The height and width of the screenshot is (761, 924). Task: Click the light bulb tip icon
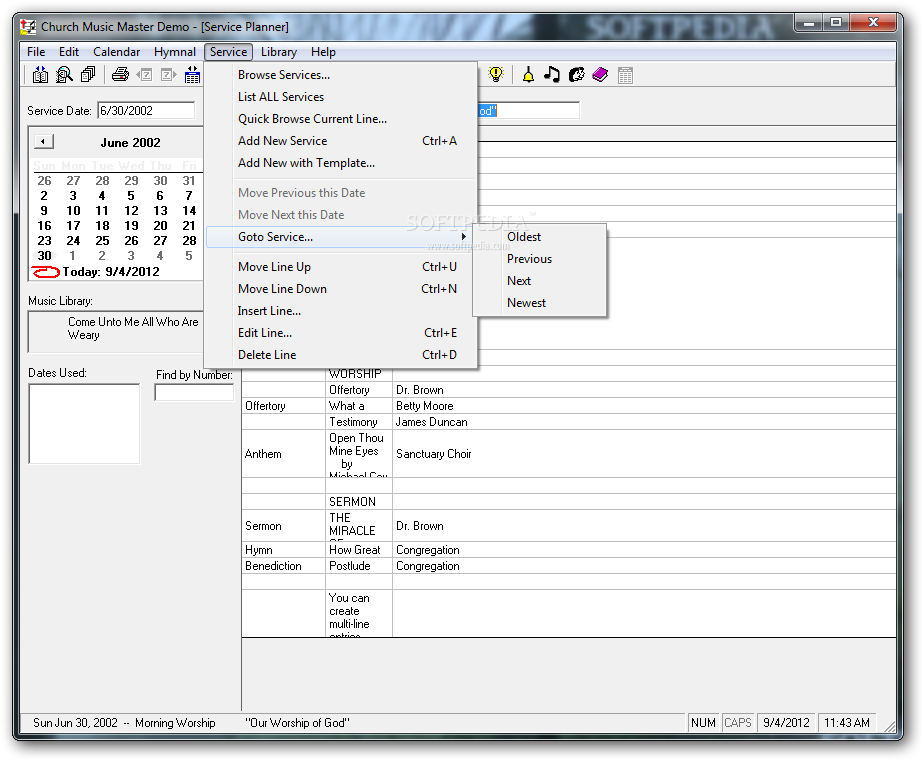[496, 75]
